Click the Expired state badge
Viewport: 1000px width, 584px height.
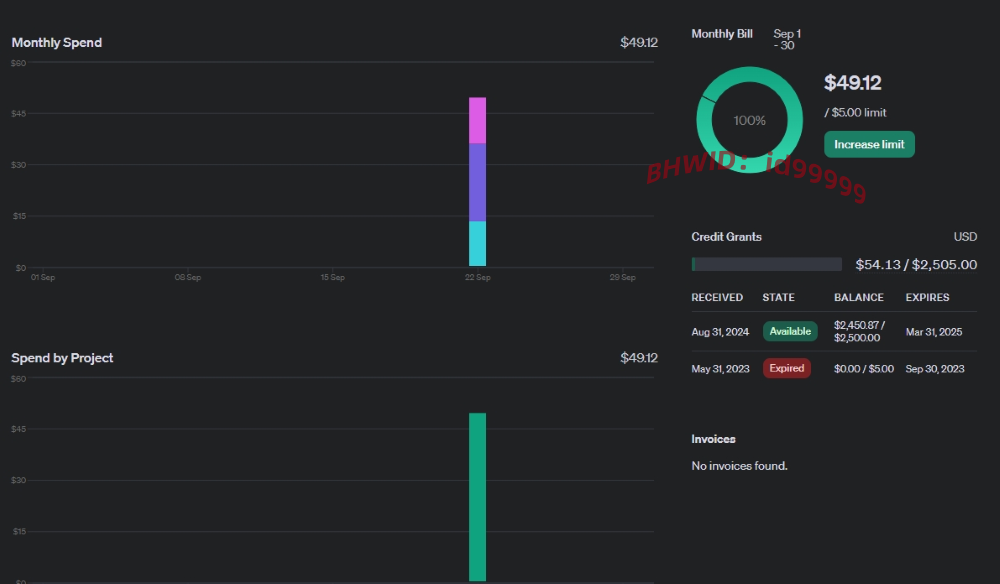coord(786,368)
